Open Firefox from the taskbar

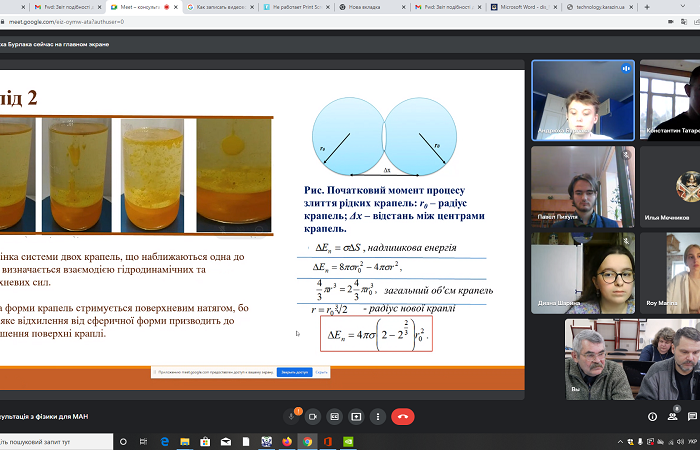click(x=286, y=441)
